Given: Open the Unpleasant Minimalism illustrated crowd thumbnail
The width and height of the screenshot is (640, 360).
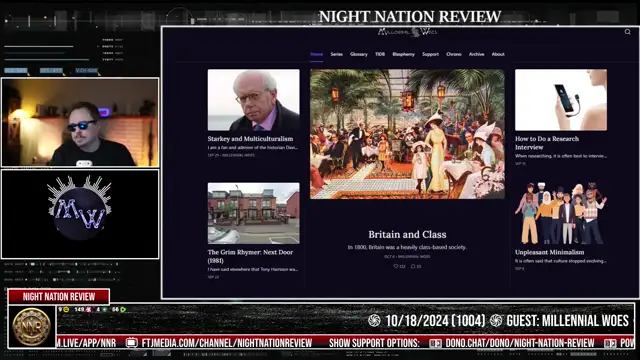Looking at the screenshot, I should [561, 213].
